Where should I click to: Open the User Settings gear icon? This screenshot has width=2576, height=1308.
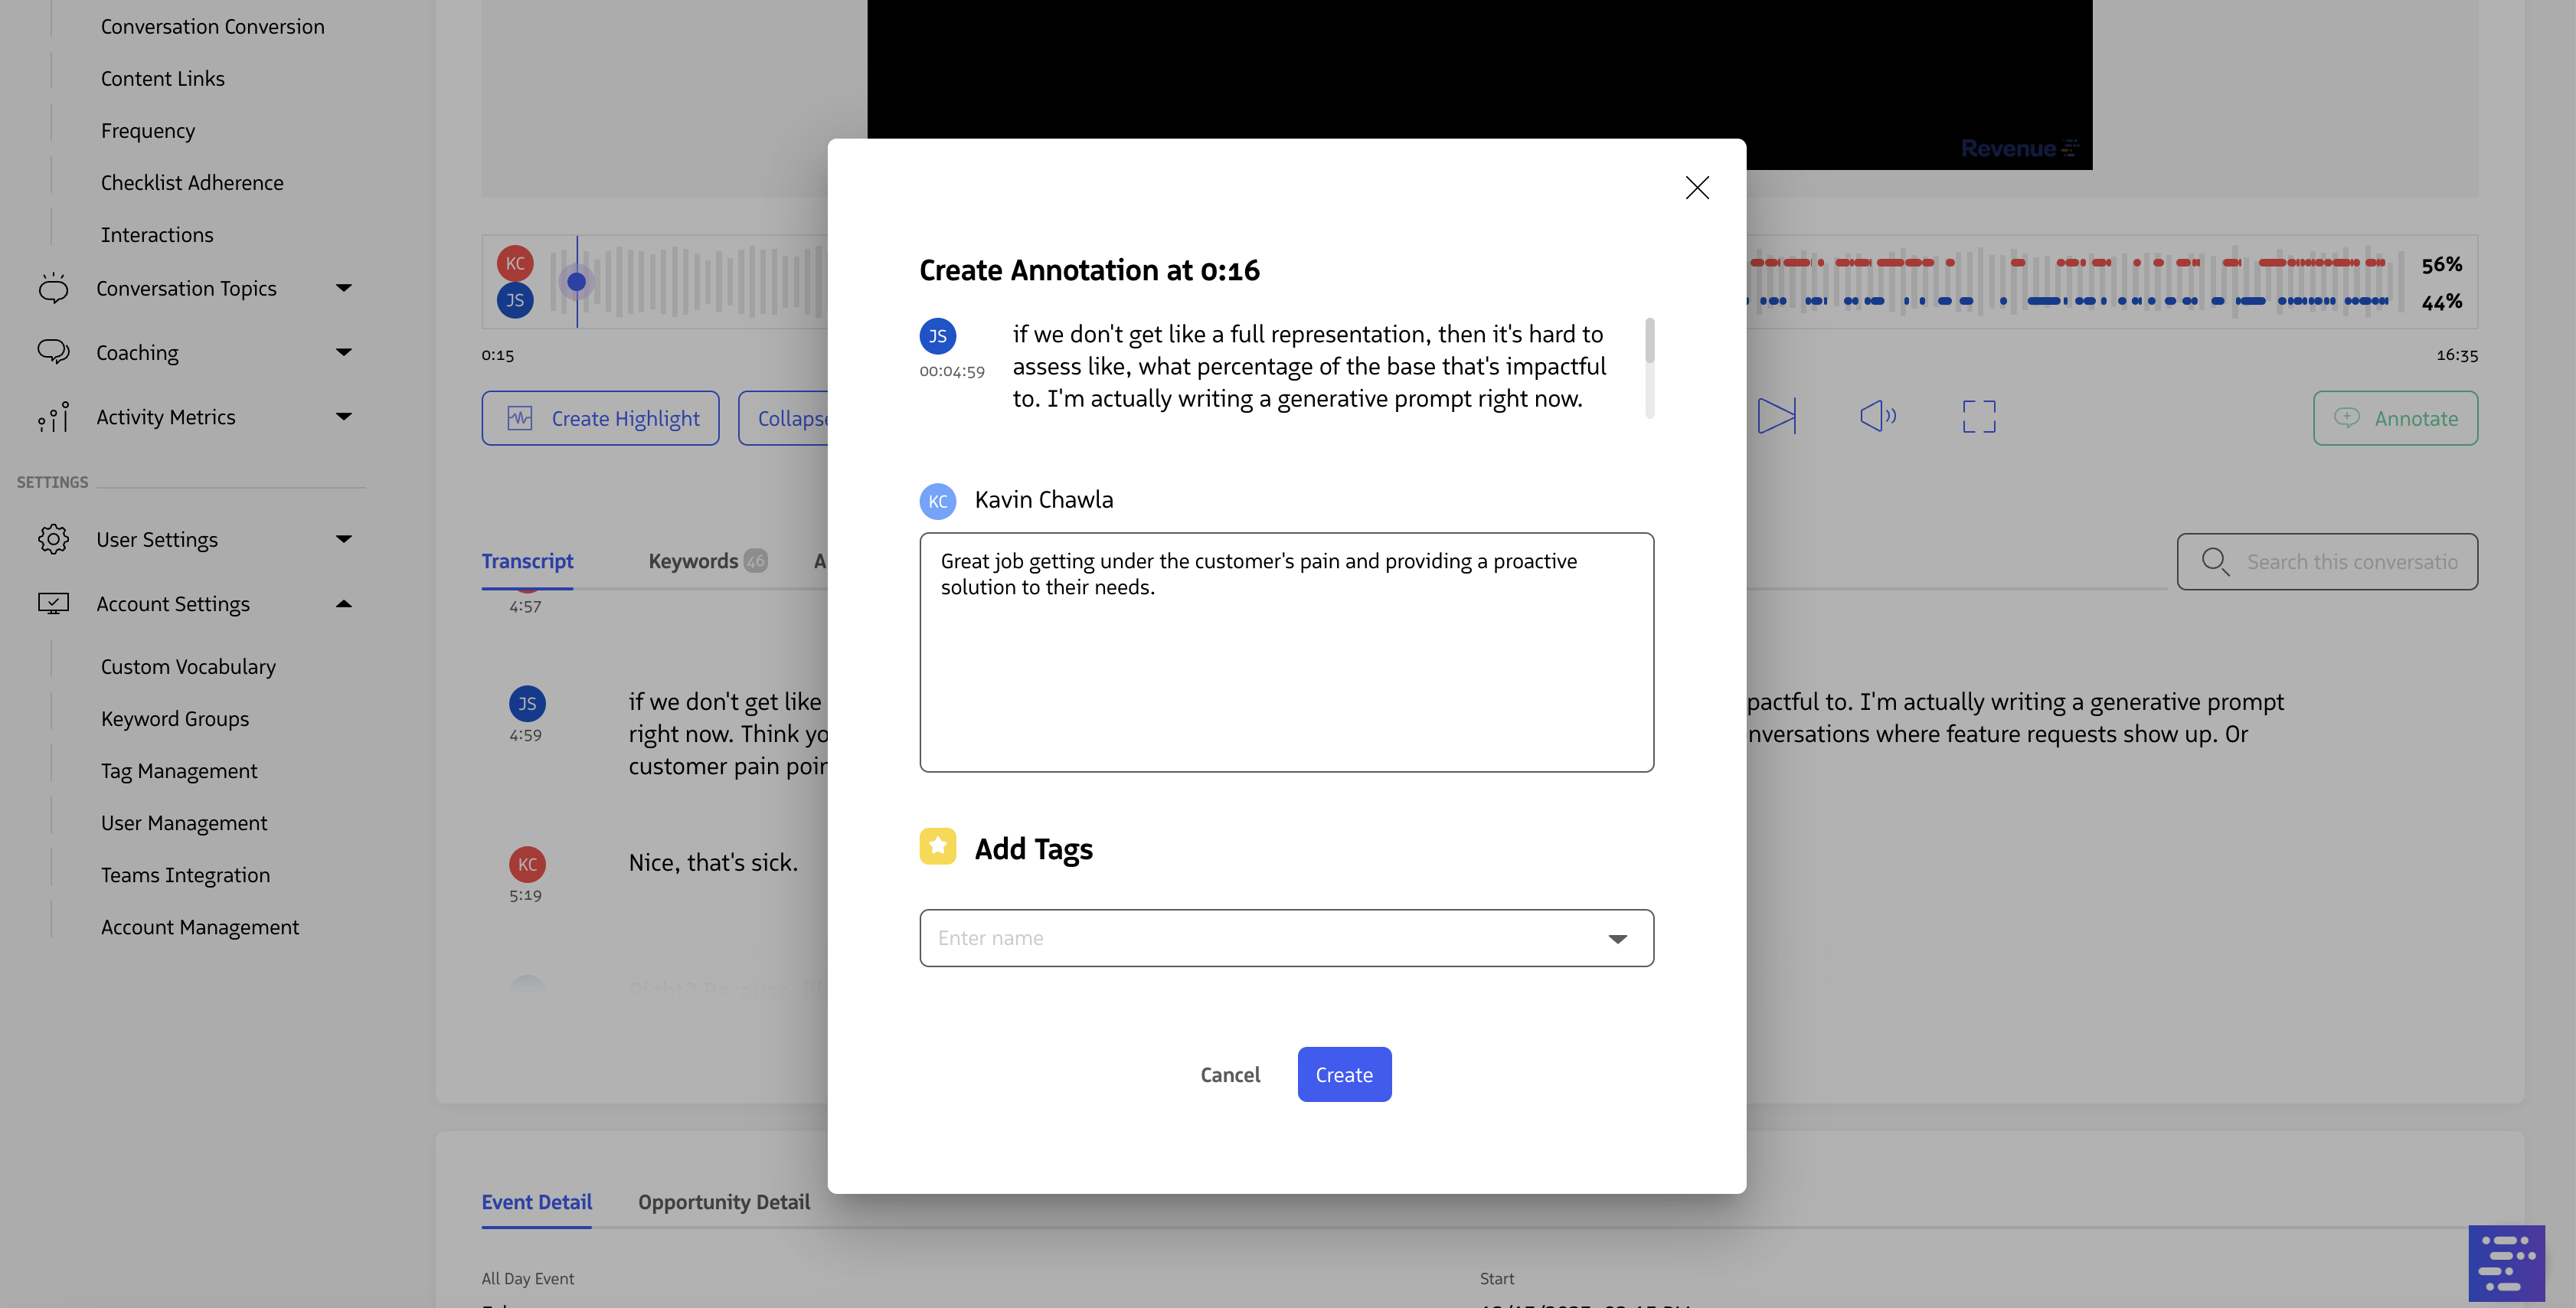(x=53, y=538)
